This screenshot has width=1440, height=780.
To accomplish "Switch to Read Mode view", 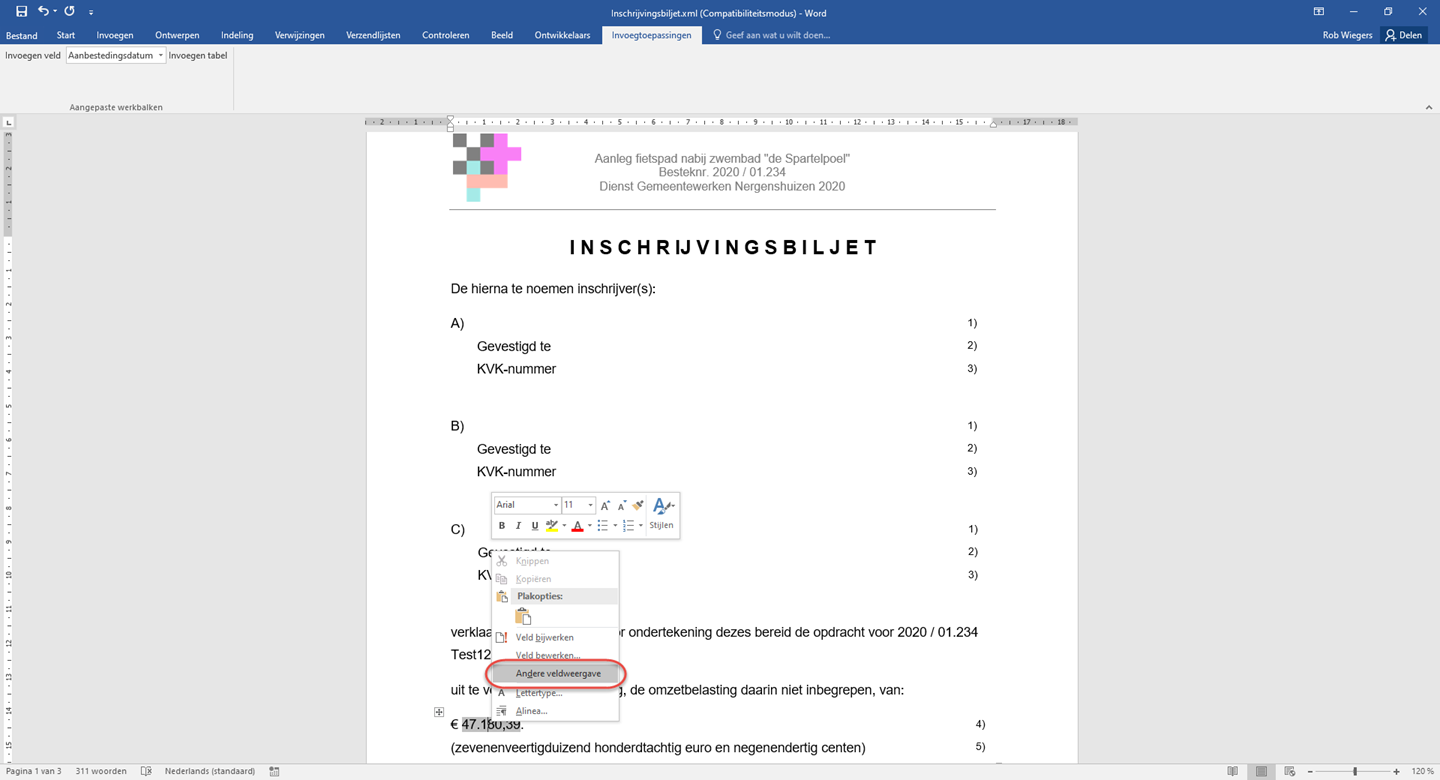I will coord(1233,771).
